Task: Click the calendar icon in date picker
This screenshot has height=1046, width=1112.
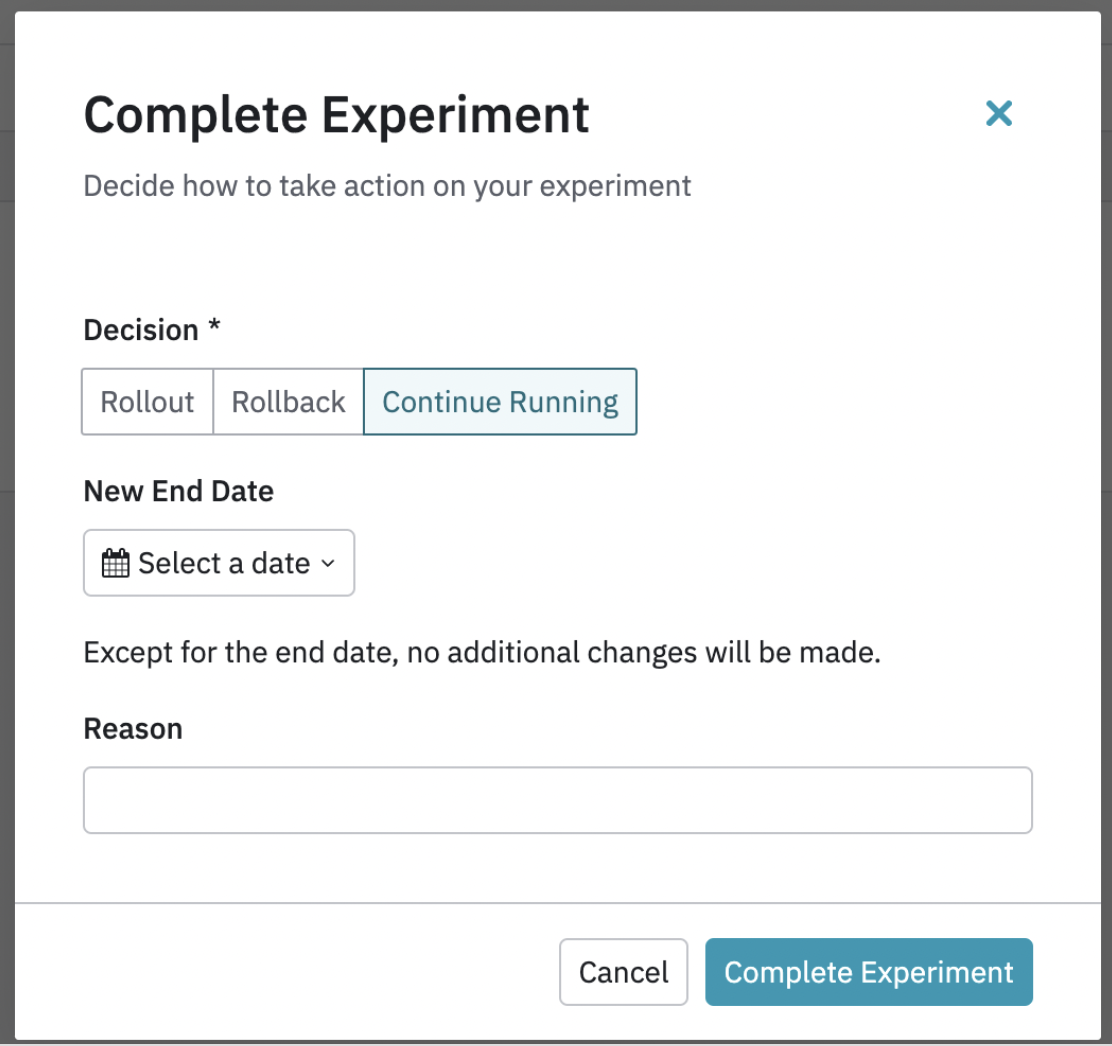Action: tap(116, 563)
